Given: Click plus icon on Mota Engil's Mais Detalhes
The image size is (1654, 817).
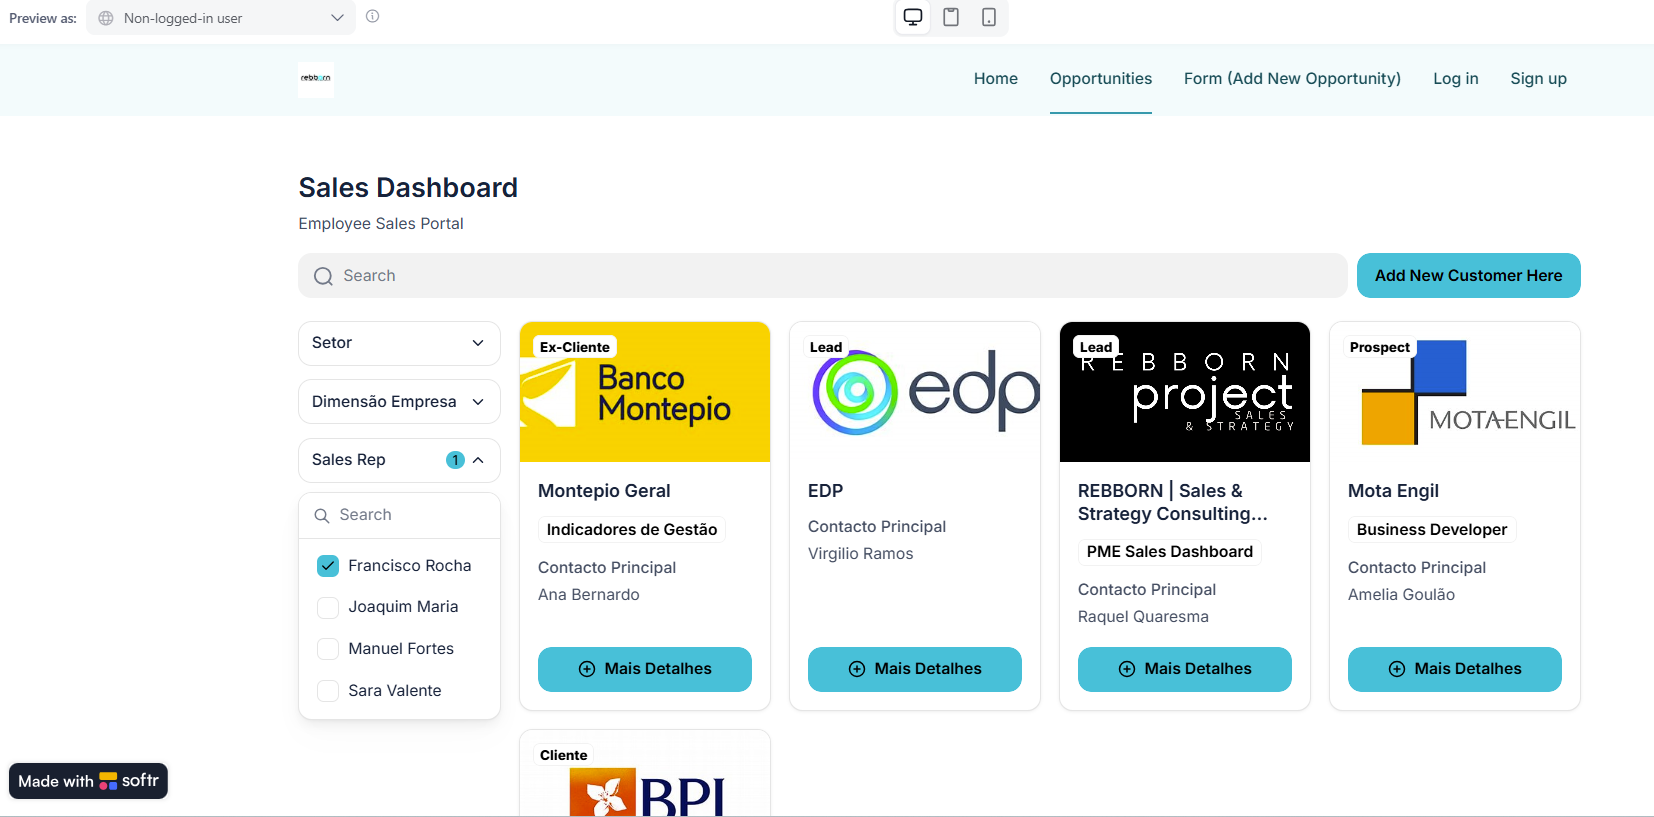Looking at the screenshot, I should (1397, 669).
